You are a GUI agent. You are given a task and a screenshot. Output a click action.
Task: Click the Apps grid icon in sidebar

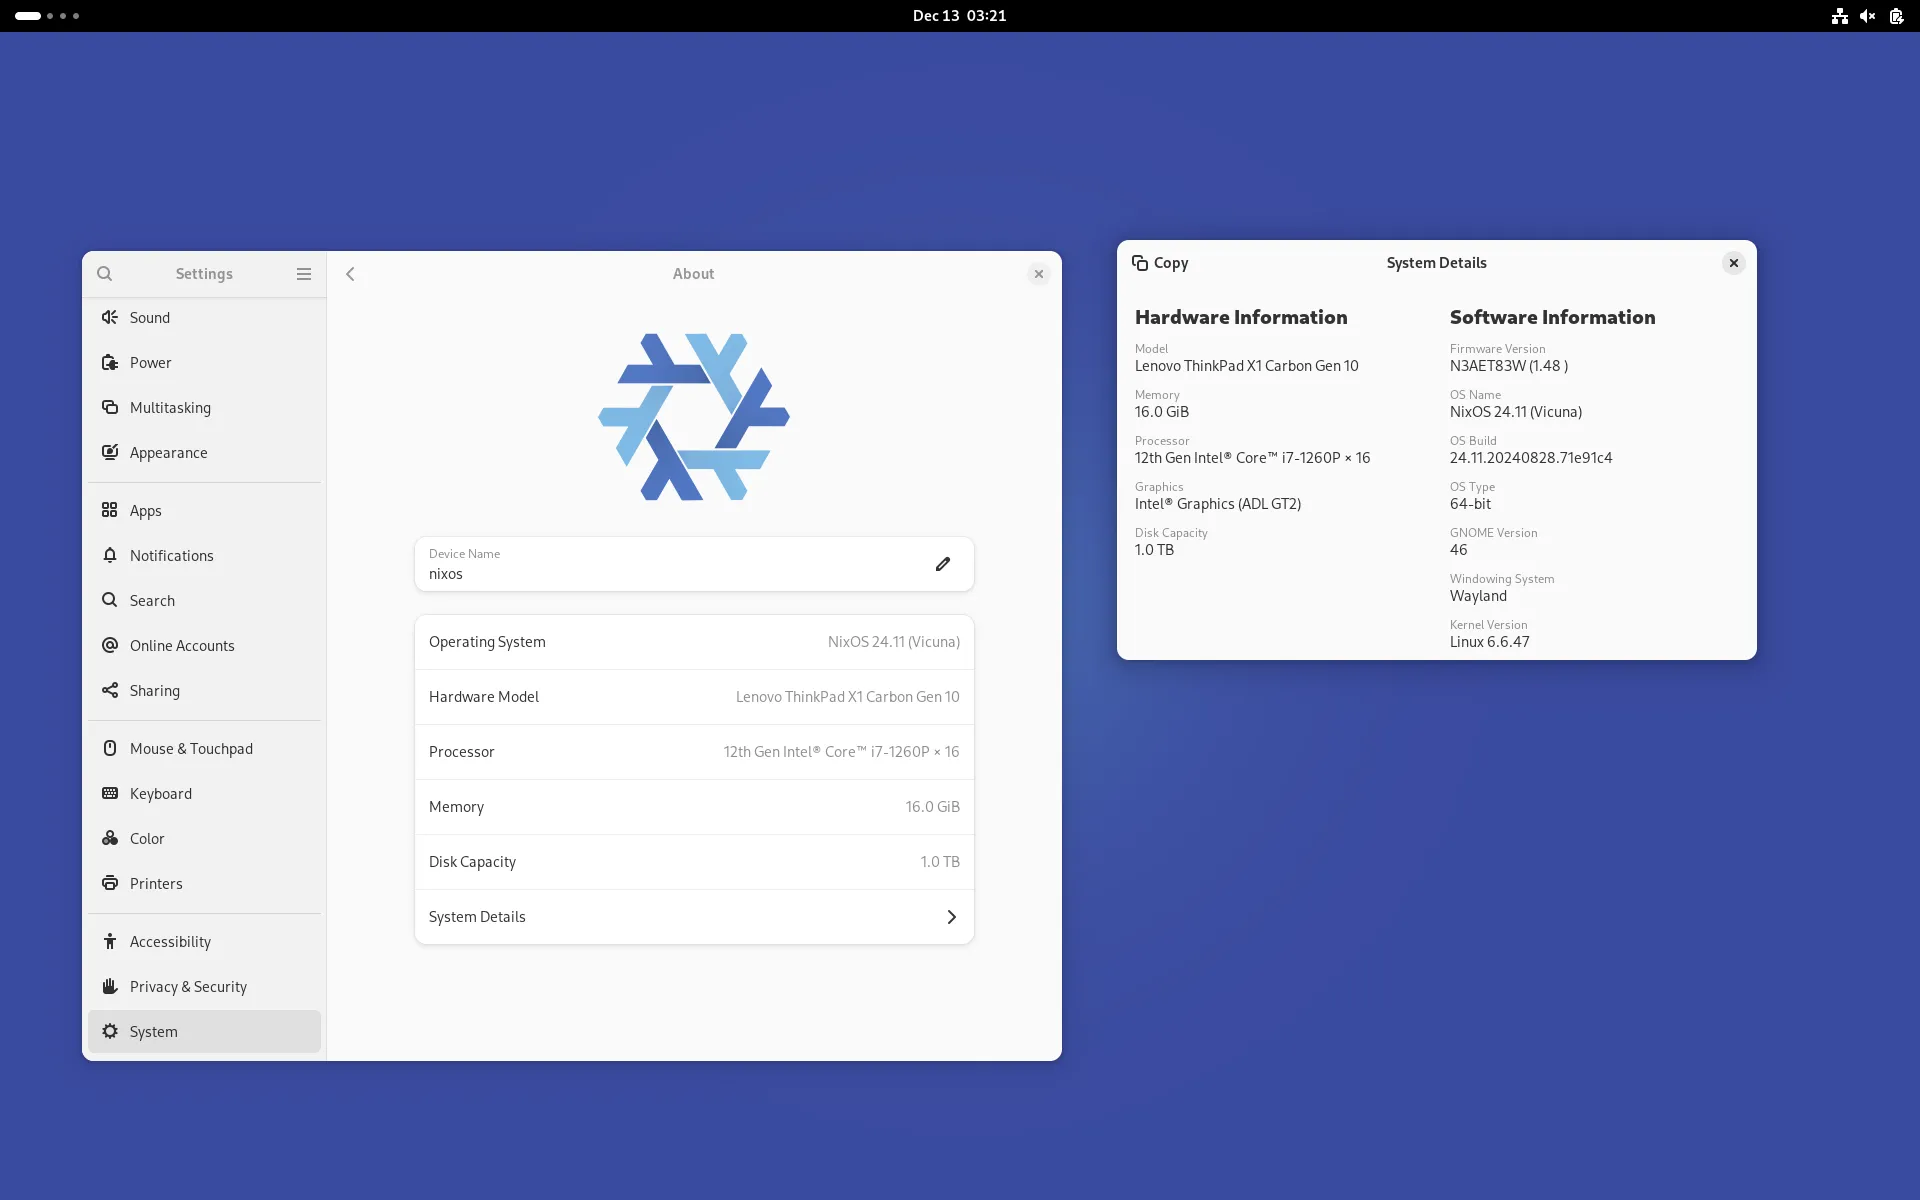pos(110,510)
